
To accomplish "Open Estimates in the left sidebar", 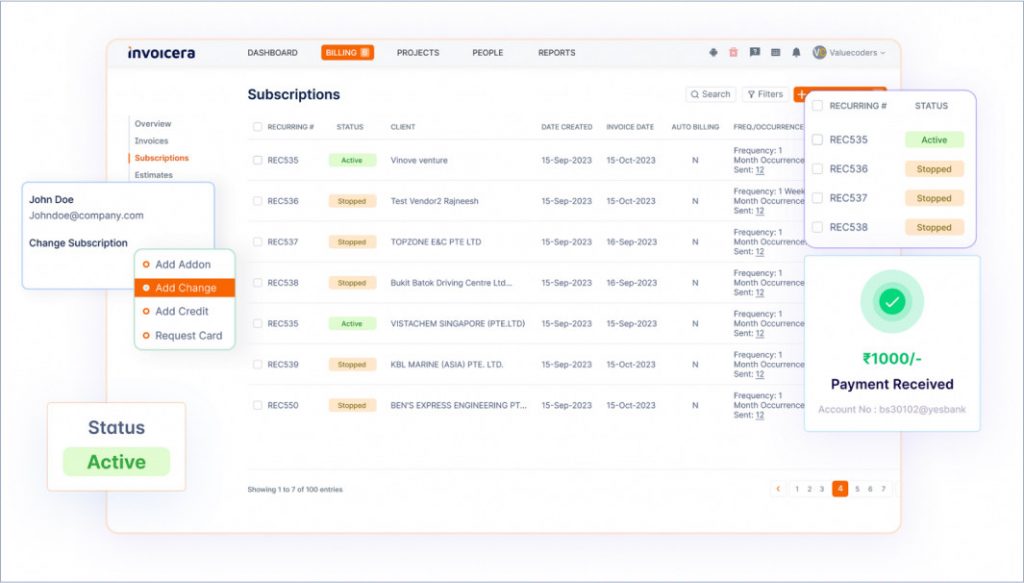I will (x=153, y=175).
